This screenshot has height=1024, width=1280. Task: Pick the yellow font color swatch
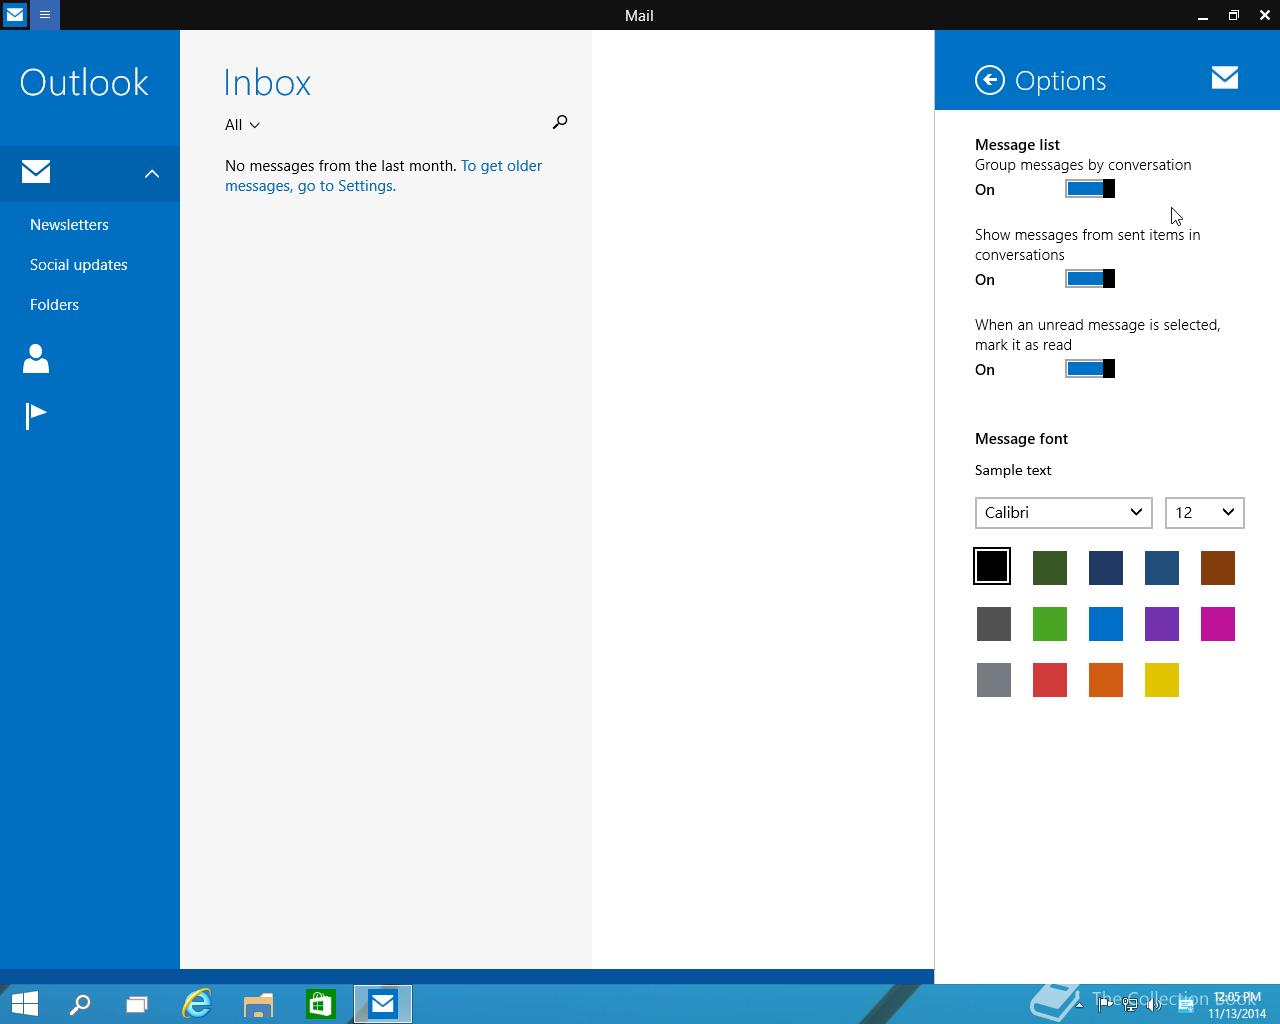(x=1162, y=680)
